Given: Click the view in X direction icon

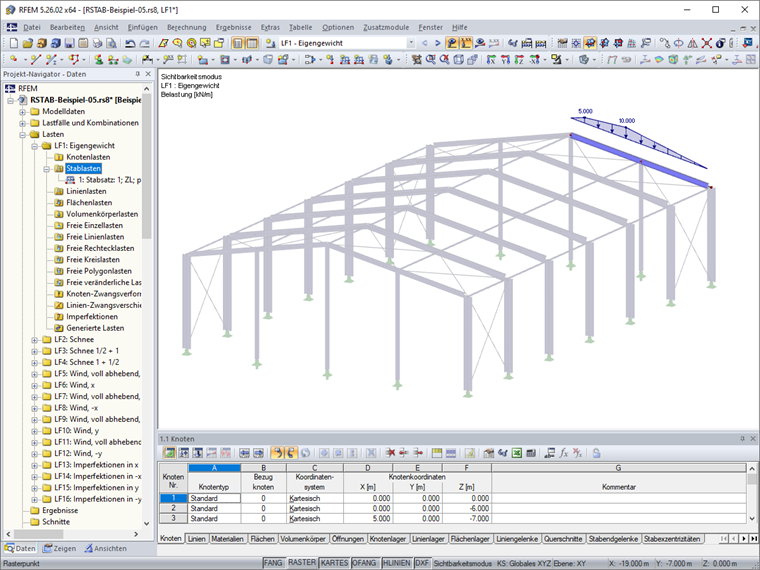Looking at the screenshot, I should pyautogui.click(x=491, y=60).
